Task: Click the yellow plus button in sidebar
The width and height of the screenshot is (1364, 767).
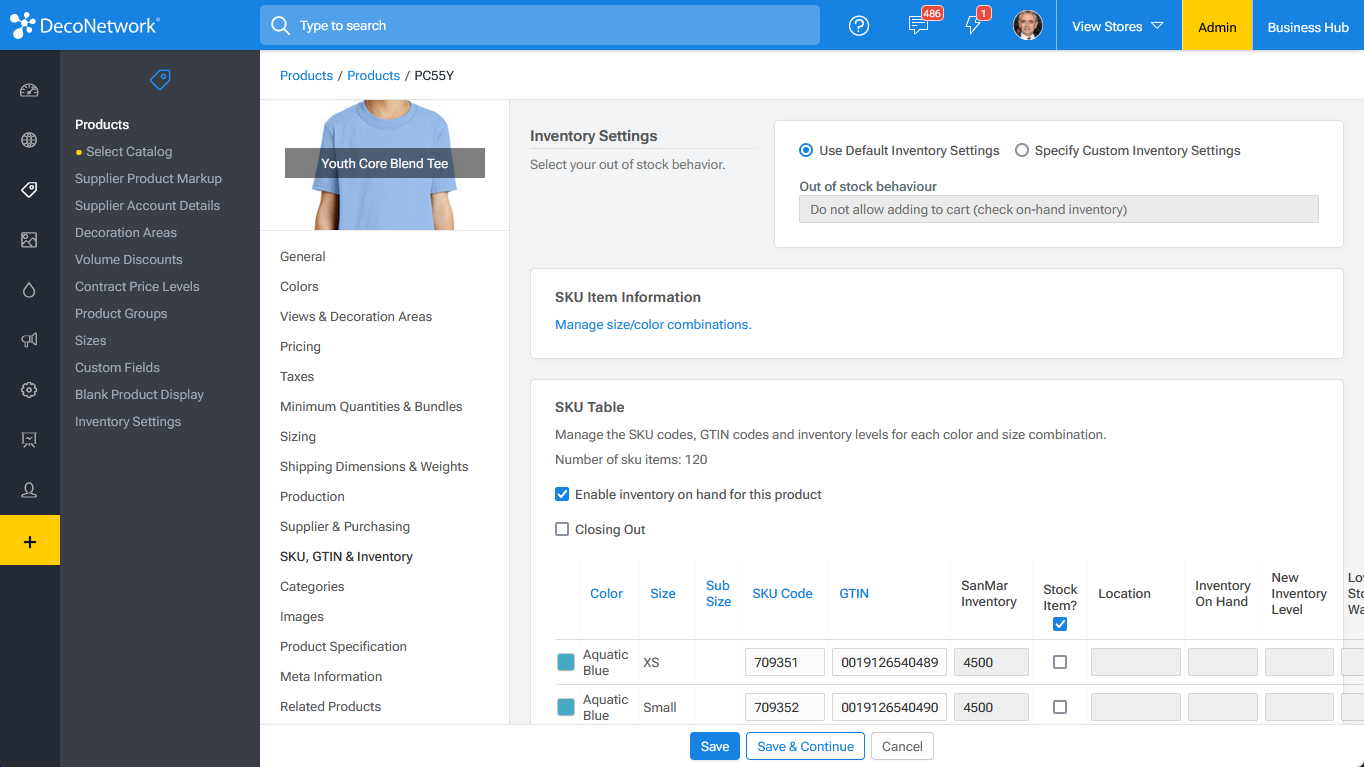Action: pyautogui.click(x=29, y=541)
